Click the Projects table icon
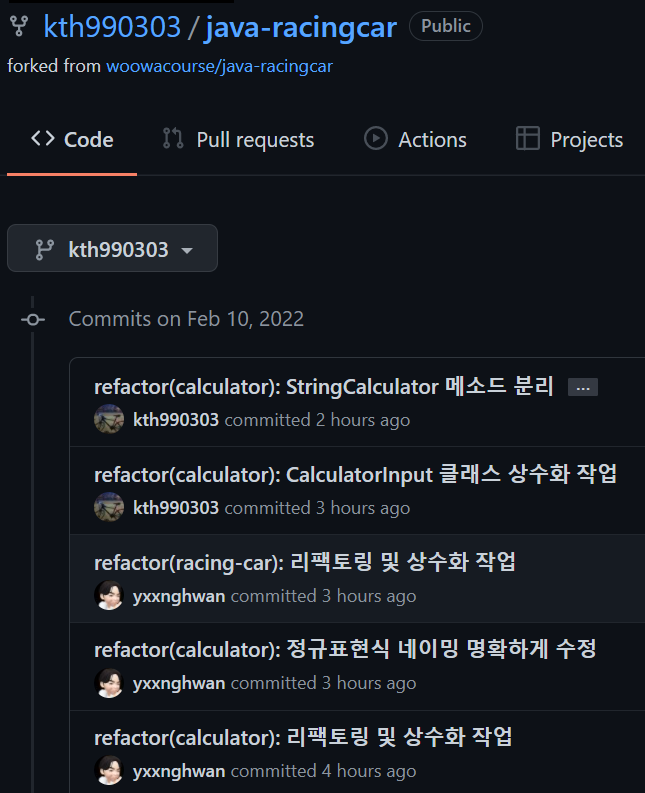The width and height of the screenshot is (645, 793). pyautogui.click(x=528, y=139)
